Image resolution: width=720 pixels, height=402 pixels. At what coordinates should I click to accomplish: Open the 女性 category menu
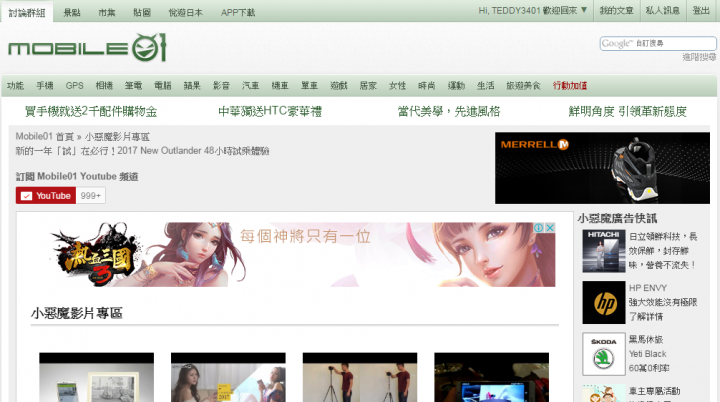pyautogui.click(x=398, y=85)
